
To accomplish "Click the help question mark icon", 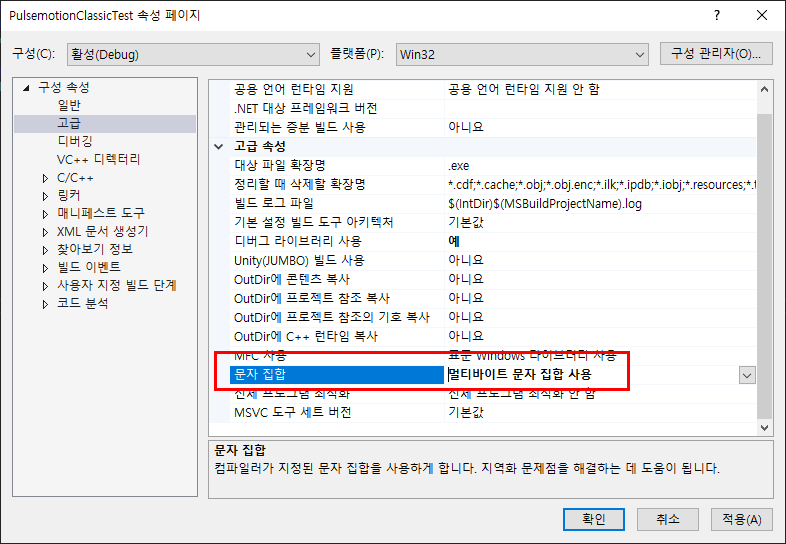I will tap(717, 15).
